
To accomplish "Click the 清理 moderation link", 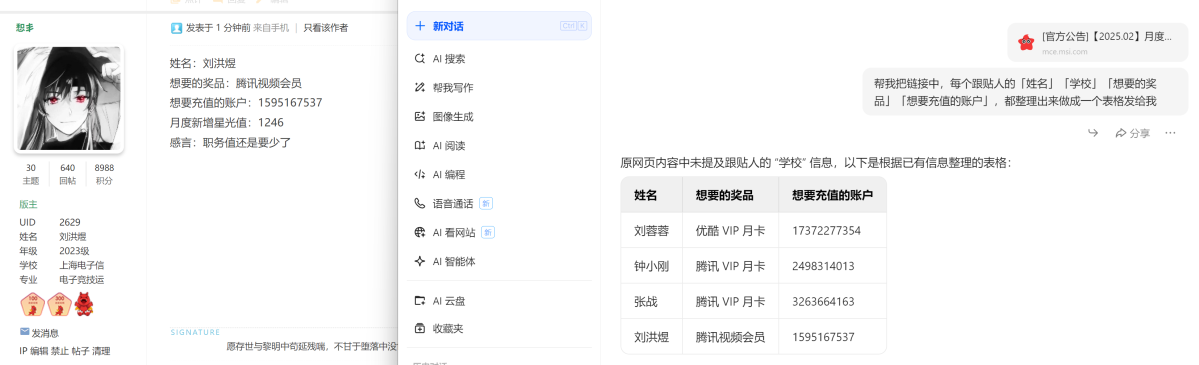I will [101, 351].
